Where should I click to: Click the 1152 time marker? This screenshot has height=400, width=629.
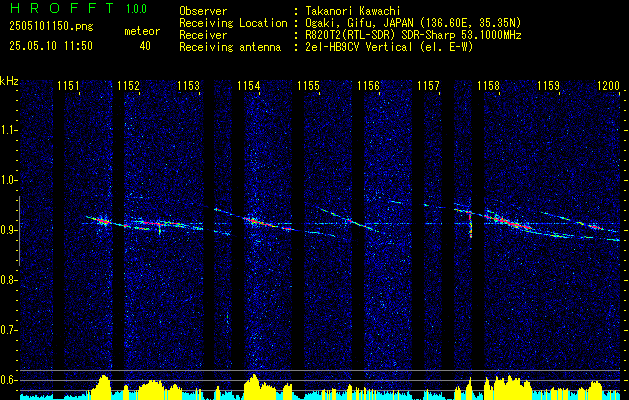click(128, 86)
